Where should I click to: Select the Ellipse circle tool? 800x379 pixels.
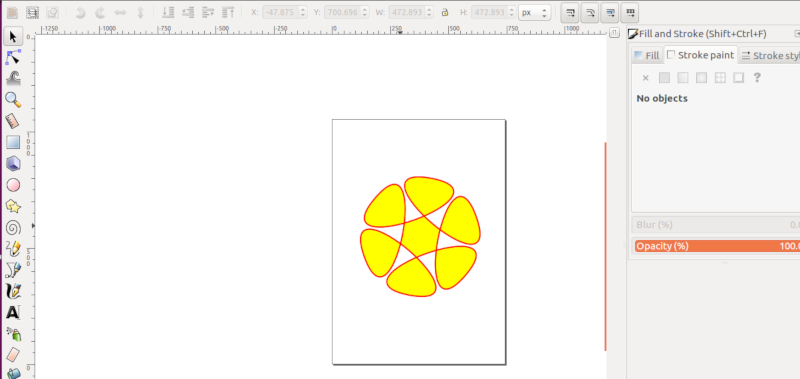click(x=13, y=185)
